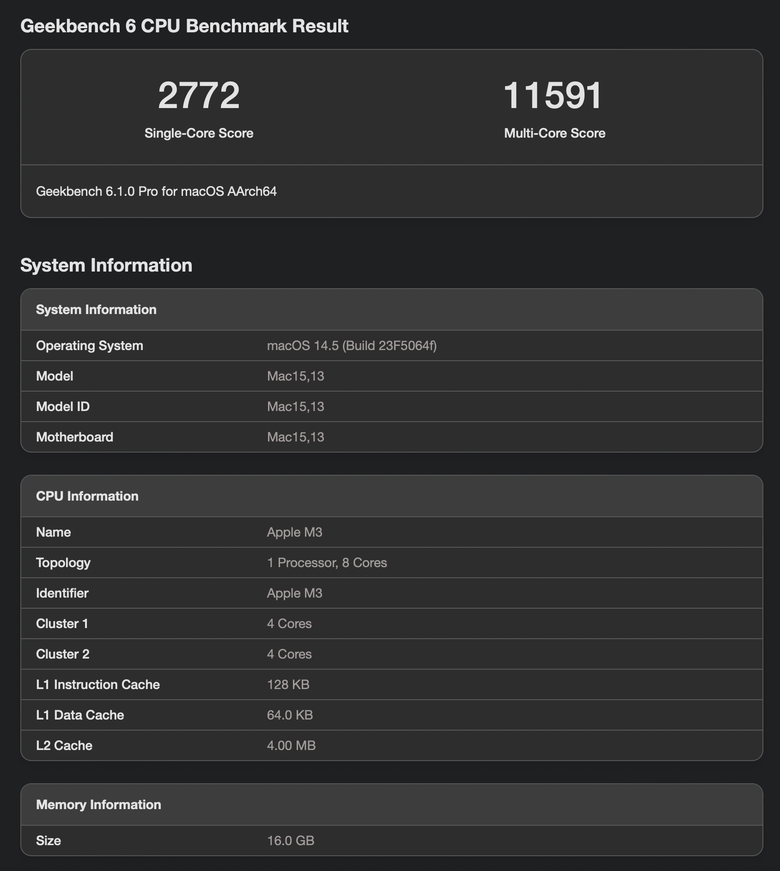Select the 'macOS 14.5 (Build 23F5064f)' value
The image size is (780, 871).
point(352,346)
